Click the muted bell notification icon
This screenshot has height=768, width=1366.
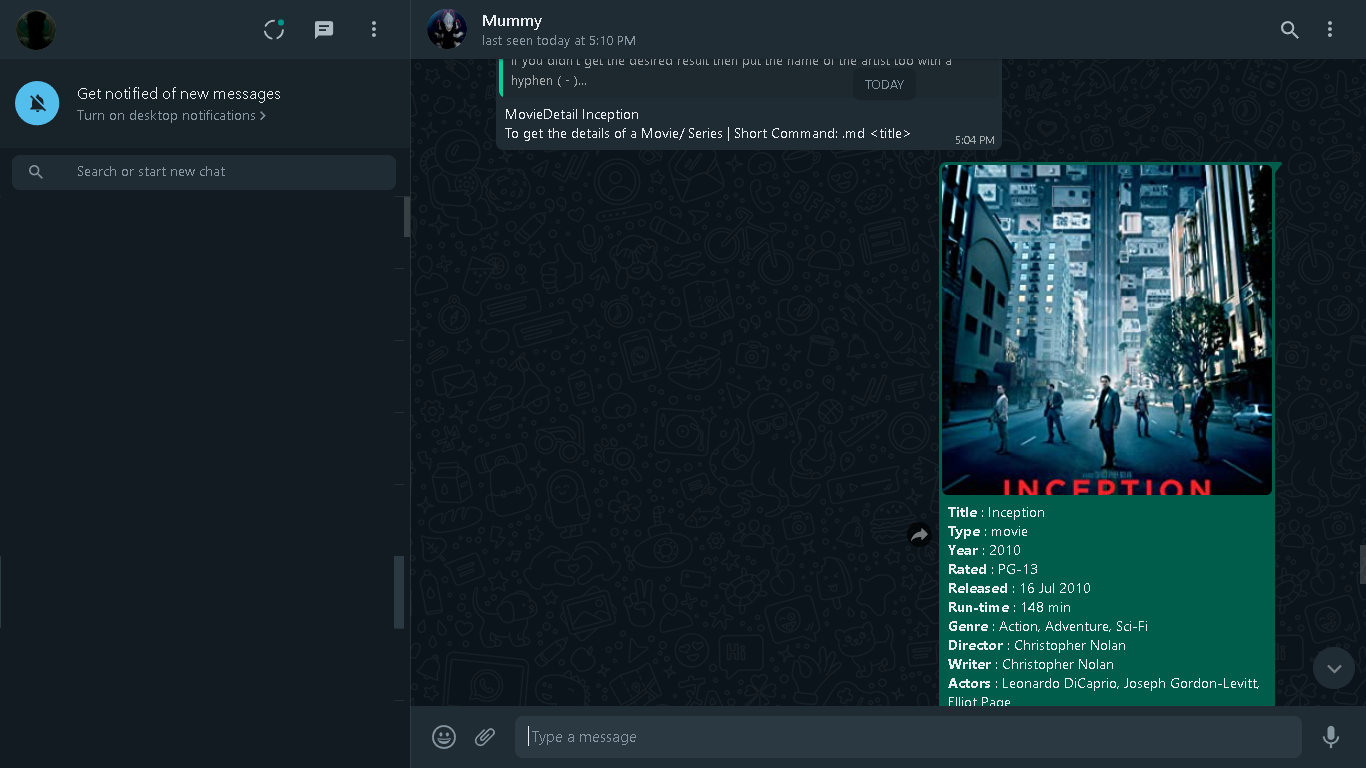point(37,103)
